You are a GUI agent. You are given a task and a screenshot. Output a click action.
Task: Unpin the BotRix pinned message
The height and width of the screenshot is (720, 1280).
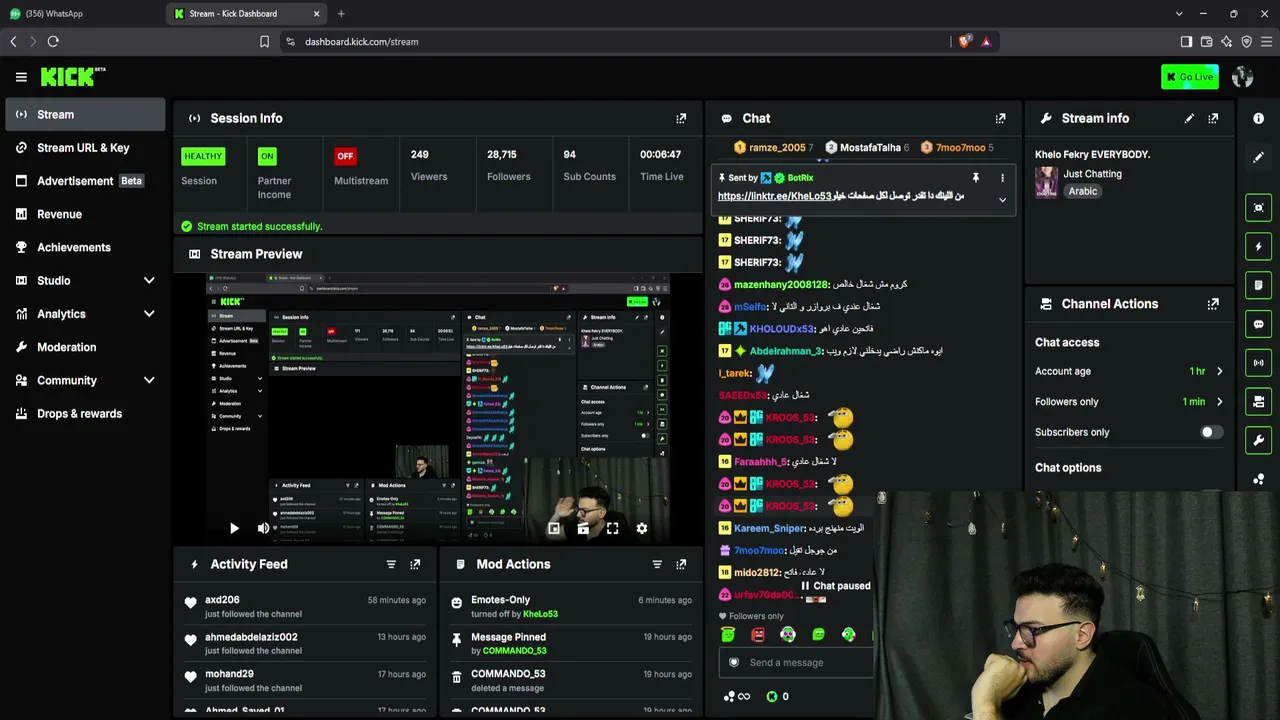976,178
